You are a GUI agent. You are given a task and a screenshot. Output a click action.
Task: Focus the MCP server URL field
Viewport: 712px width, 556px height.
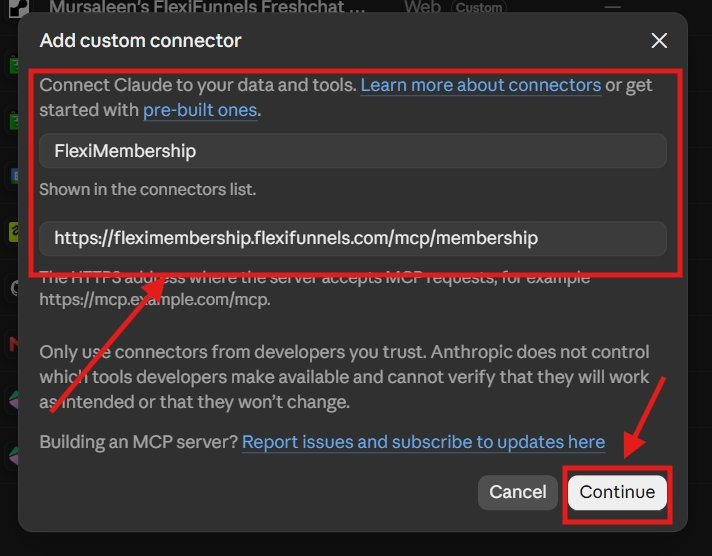pyautogui.click(x=353, y=238)
